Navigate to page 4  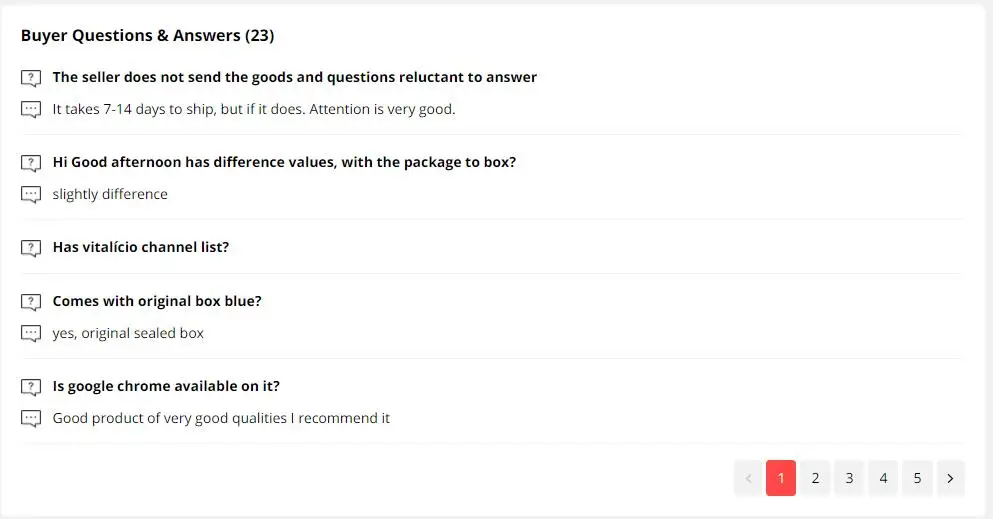coord(883,478)
